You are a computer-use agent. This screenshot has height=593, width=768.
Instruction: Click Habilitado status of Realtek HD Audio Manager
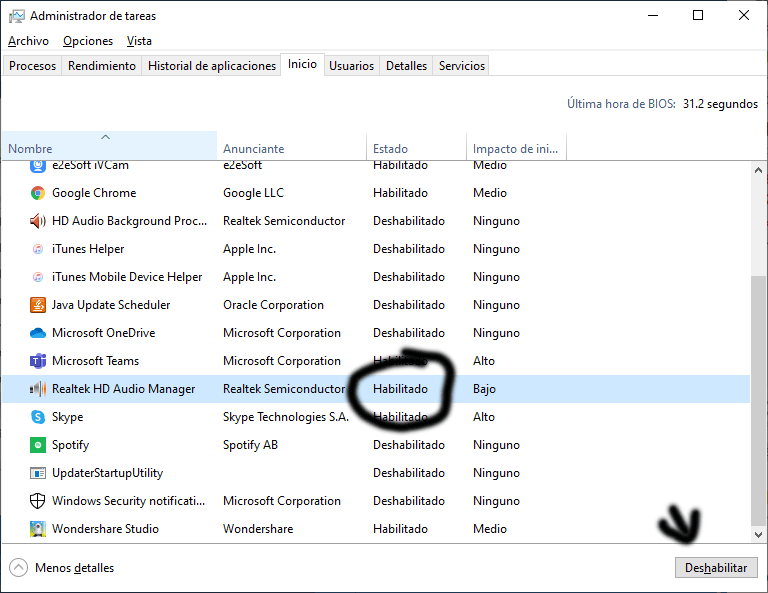400,389
